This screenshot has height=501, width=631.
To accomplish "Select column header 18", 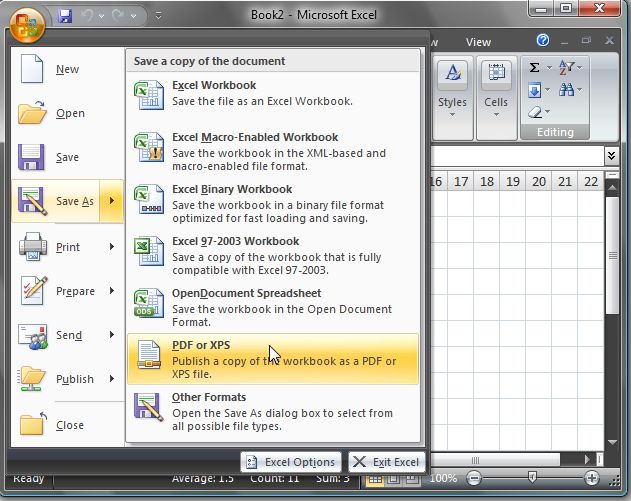I will click(487, 181).
